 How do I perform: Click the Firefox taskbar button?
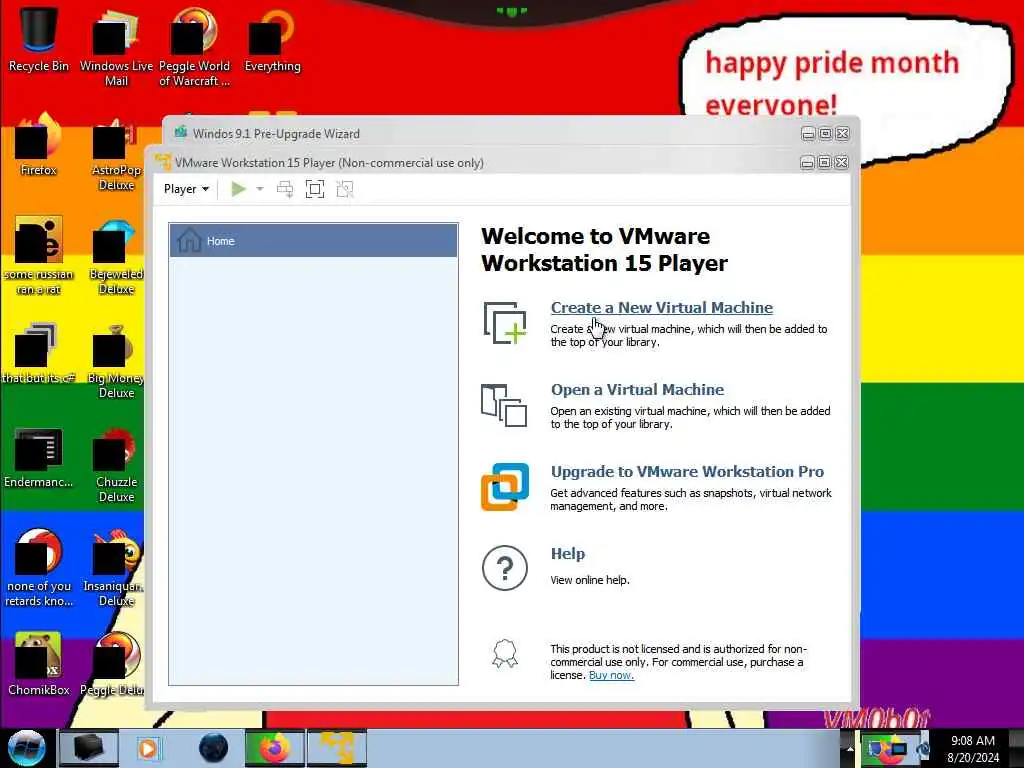click(x=274, y=748)
